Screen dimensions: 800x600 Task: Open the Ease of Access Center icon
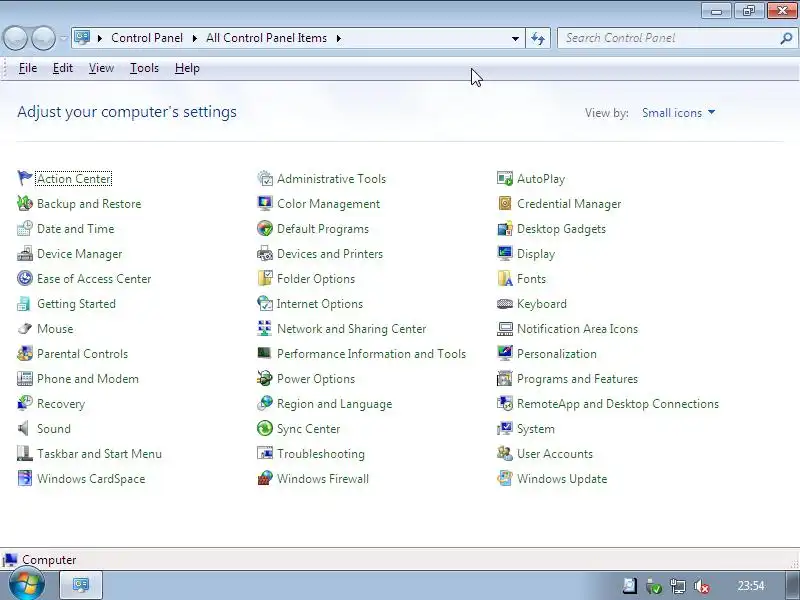click(x=24, y=278)
